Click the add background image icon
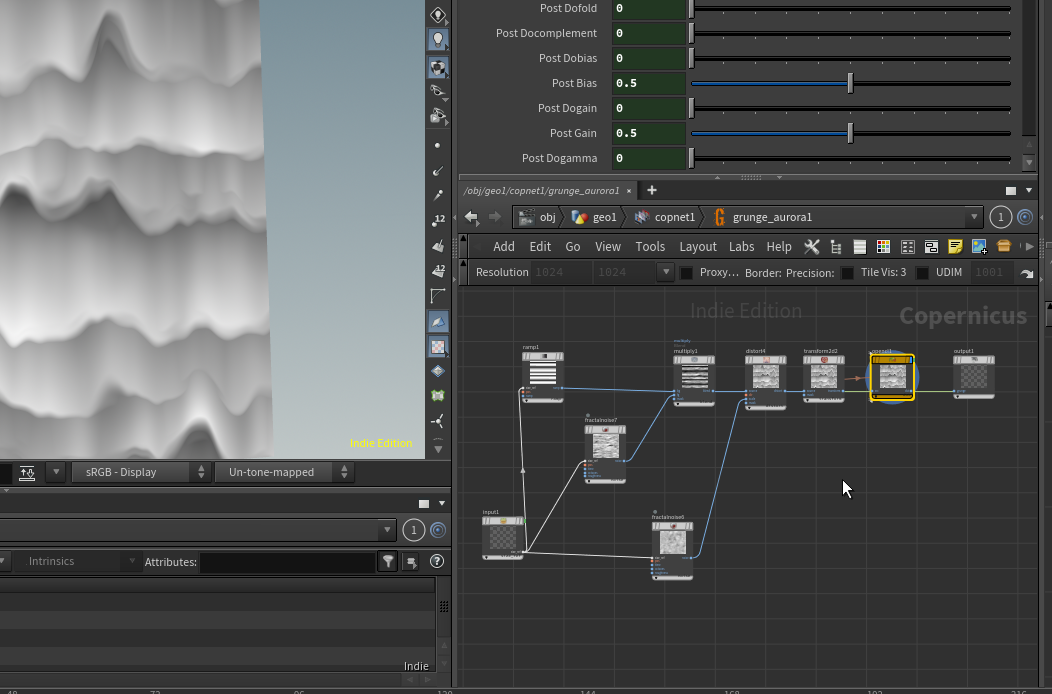1052x694 pixels. click(x=979, y=247)
